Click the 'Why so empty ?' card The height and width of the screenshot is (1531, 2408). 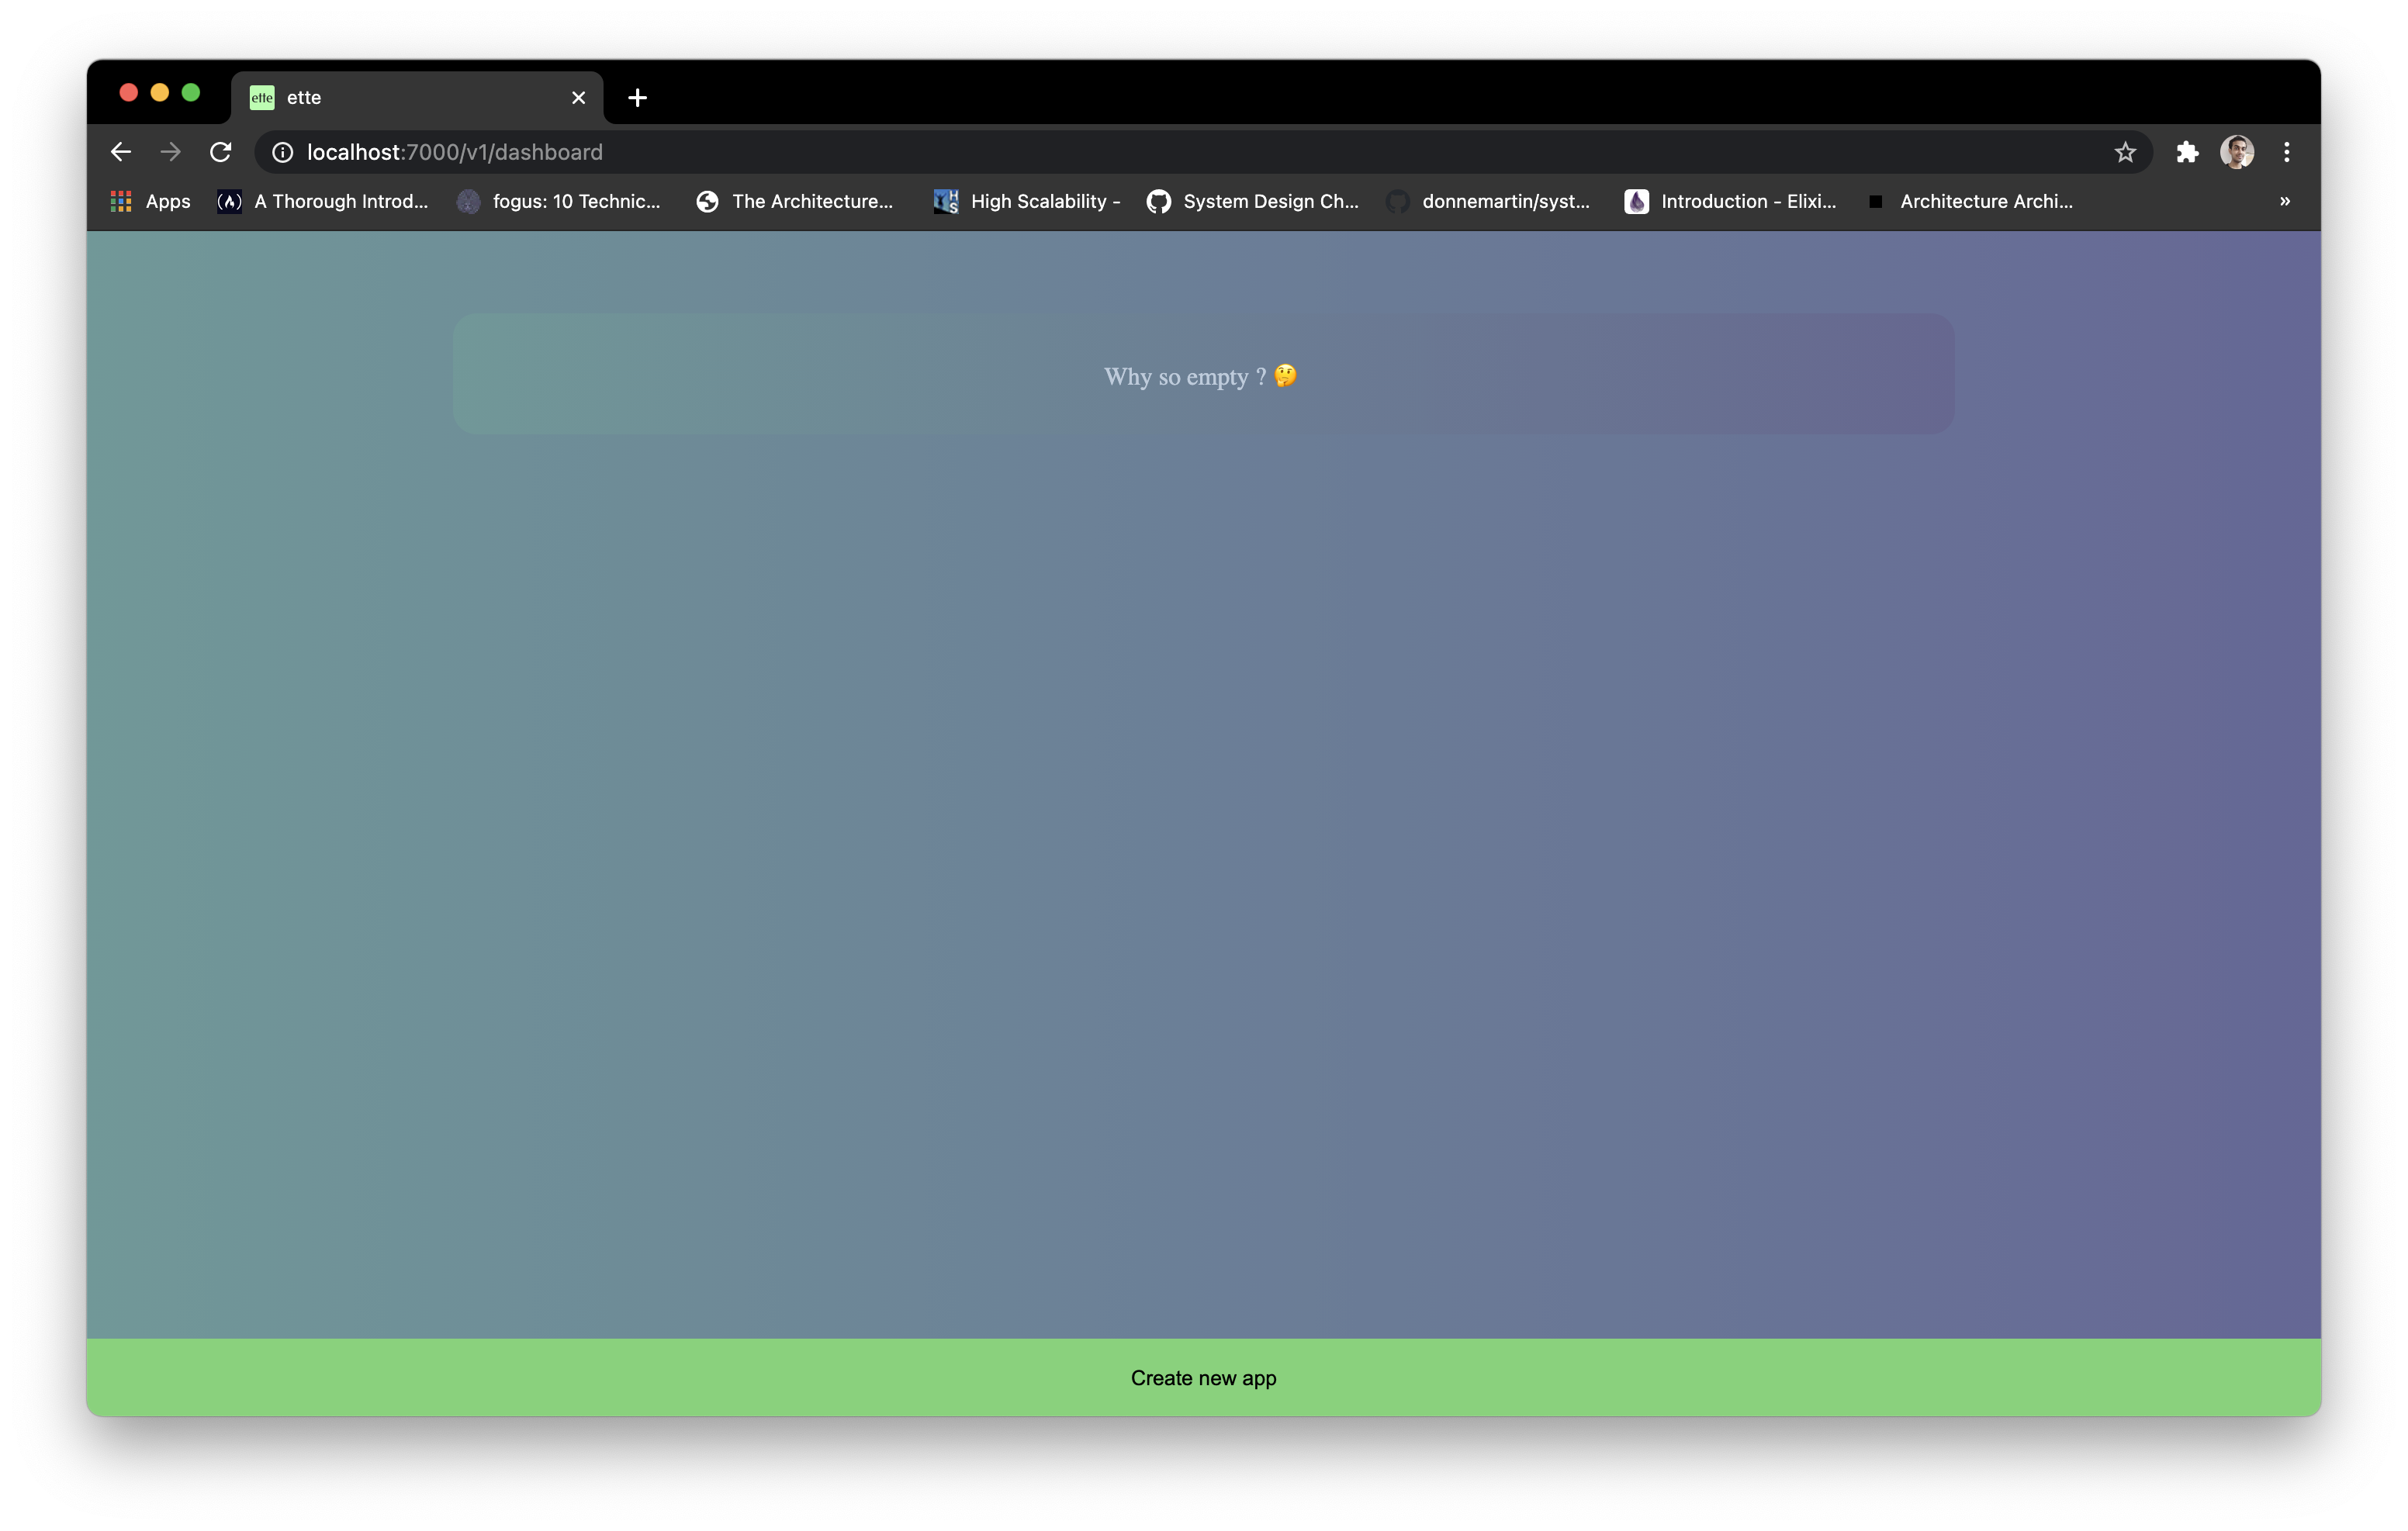(x=1203, y=374)
